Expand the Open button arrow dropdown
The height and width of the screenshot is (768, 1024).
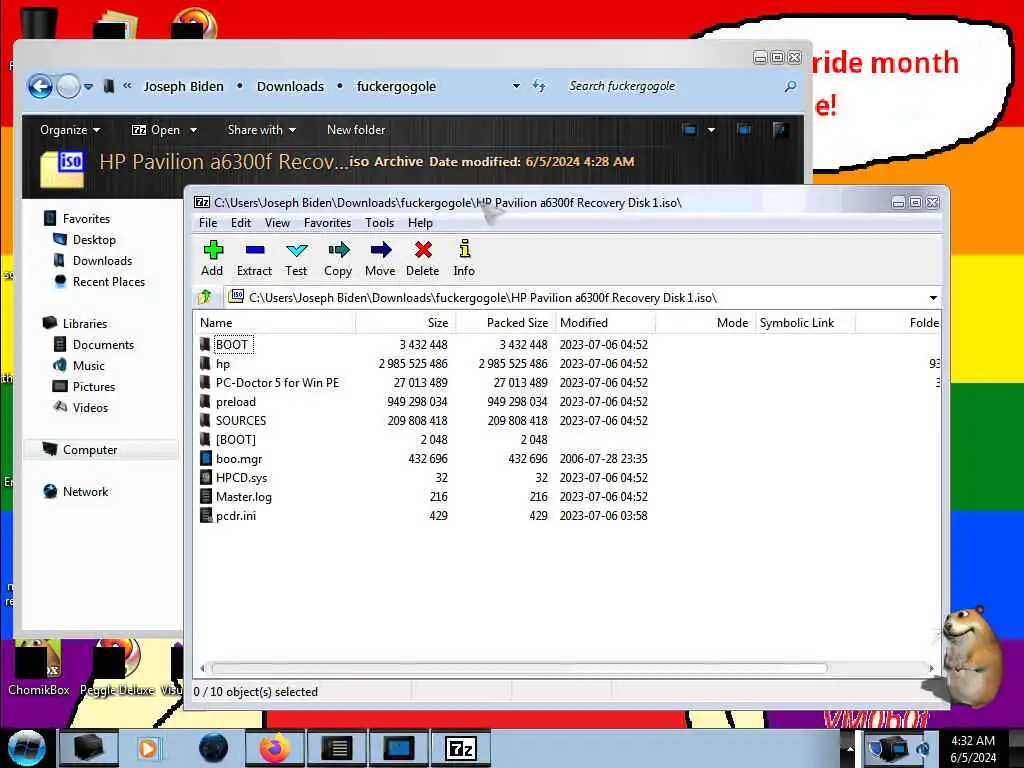point(193,130)
